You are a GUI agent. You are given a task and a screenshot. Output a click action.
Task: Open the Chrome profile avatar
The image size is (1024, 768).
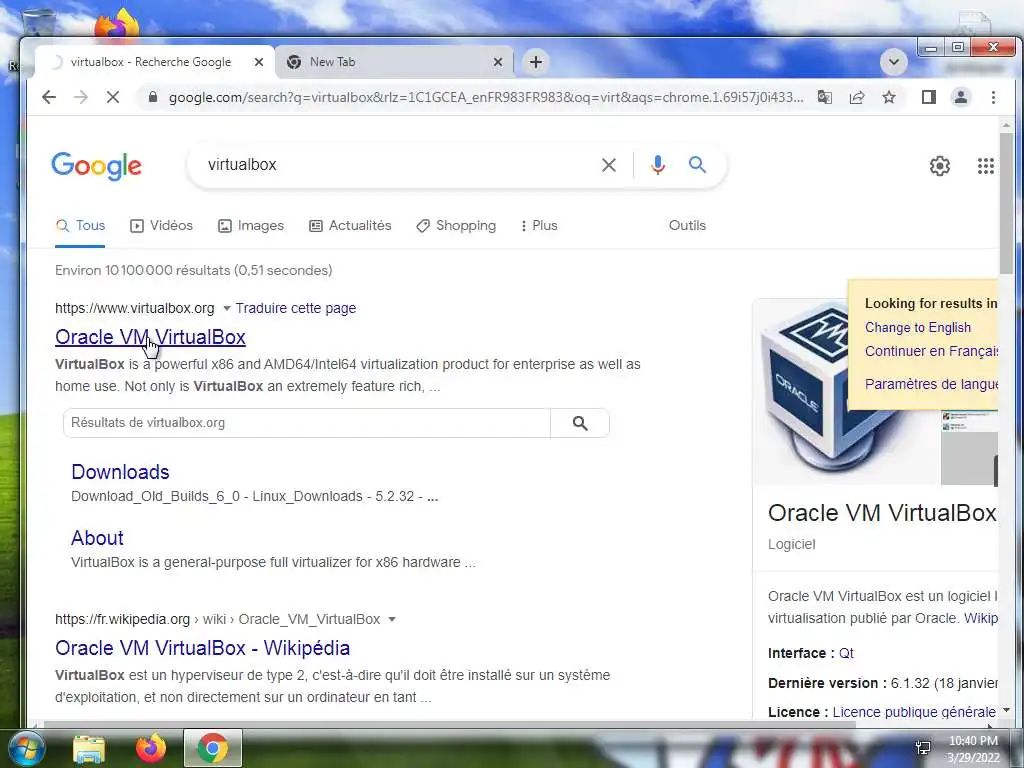[x=961, y=97]
